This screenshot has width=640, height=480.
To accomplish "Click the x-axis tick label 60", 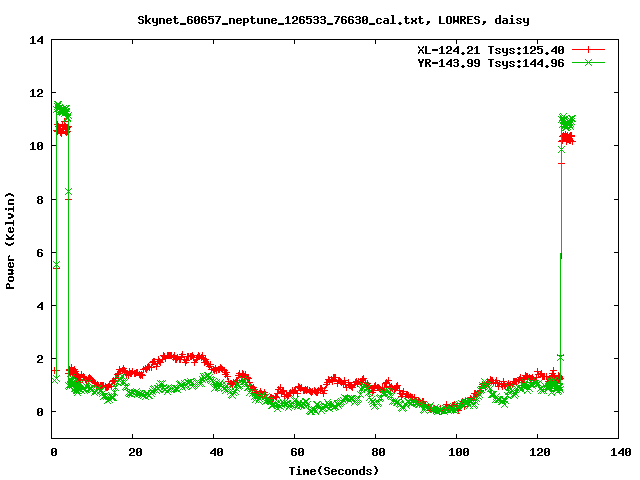I will [297, 452].
